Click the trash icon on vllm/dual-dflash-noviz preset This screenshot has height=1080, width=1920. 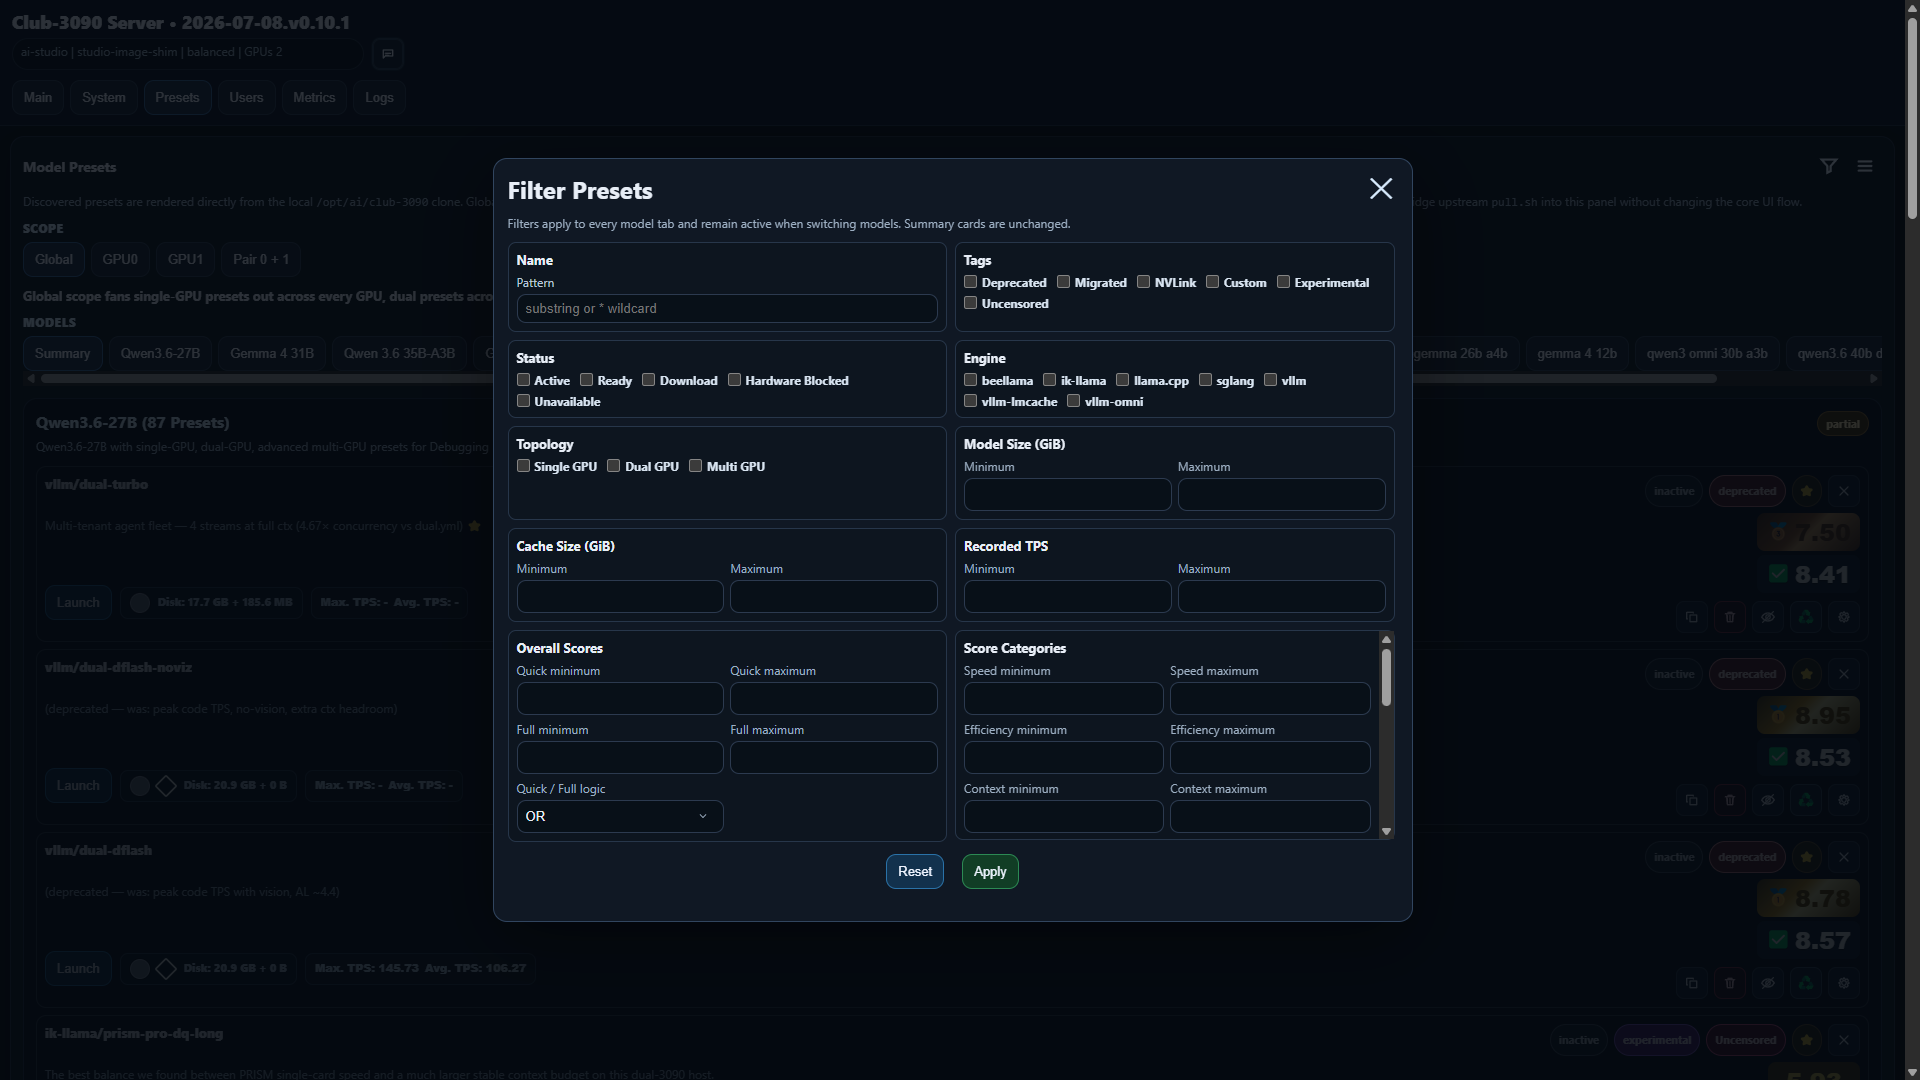[x=1729, y=800]
